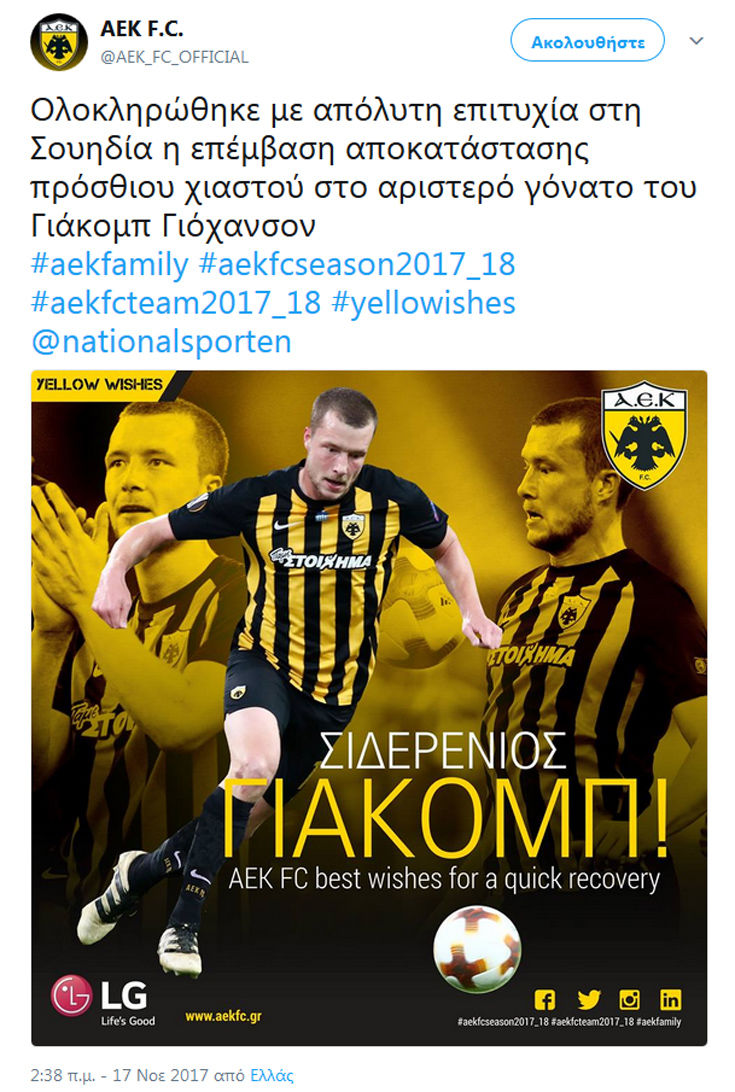
Task: Click the LG logo in the image
Action: coord(99,1000)
